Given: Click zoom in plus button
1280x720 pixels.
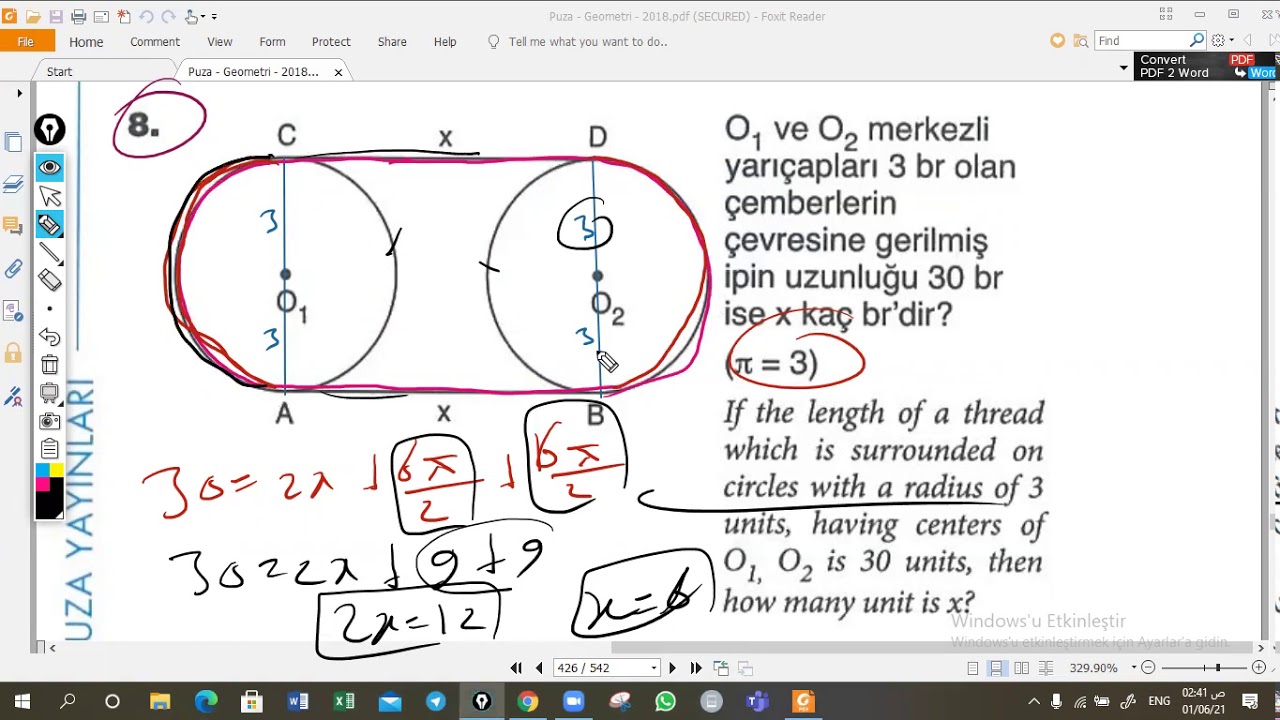Looking at the screenshot, I should click(x=1259, y=668).
